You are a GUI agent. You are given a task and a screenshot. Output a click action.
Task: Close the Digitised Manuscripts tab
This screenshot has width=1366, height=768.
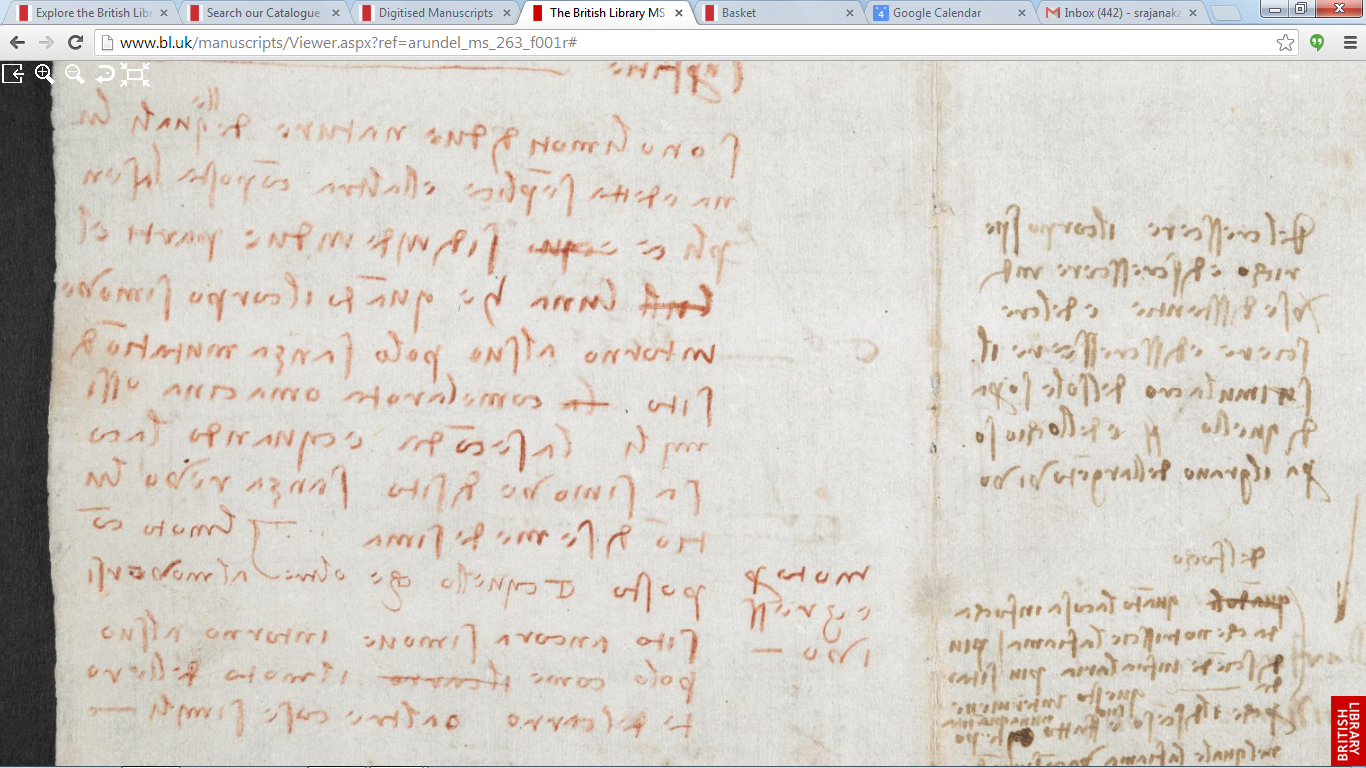508,13
